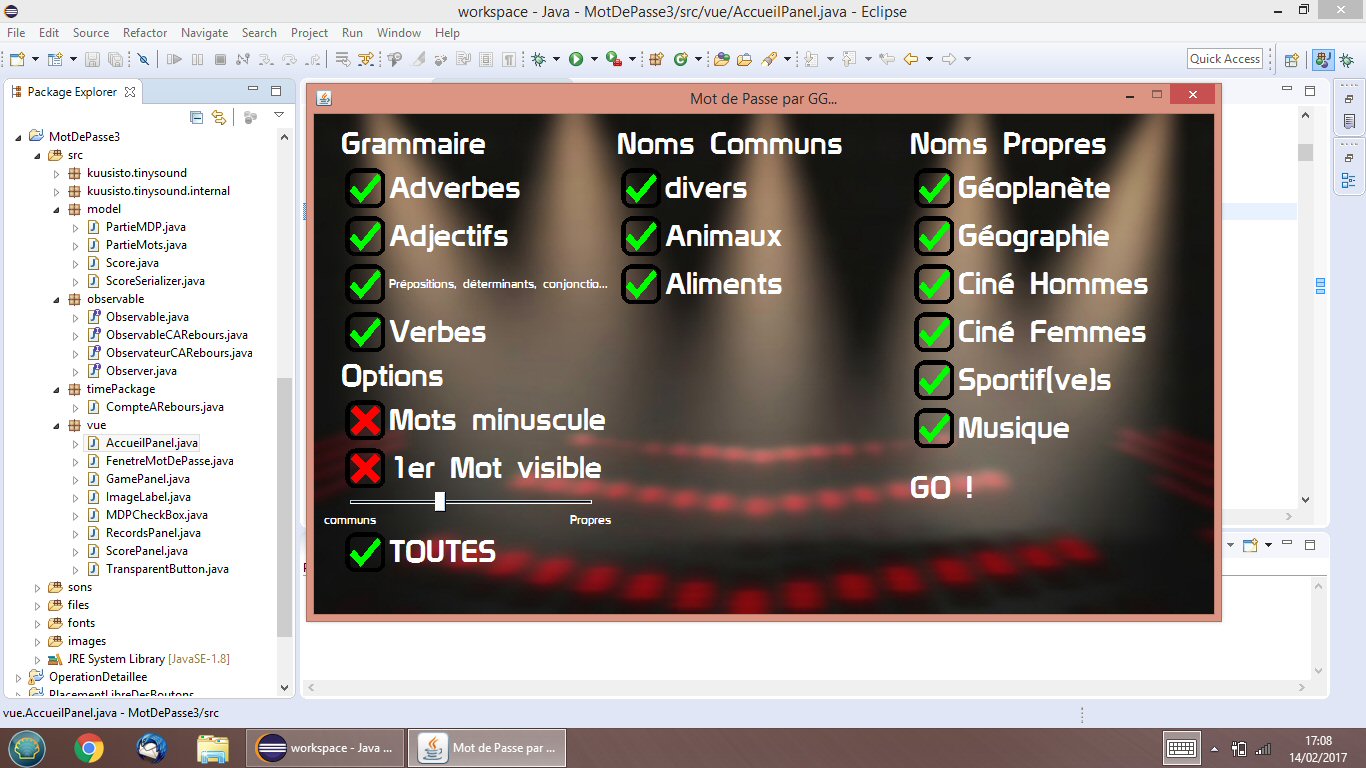Click Collapse All in Package Explorer
This screenshot has height=768, width=1366.
196,117
